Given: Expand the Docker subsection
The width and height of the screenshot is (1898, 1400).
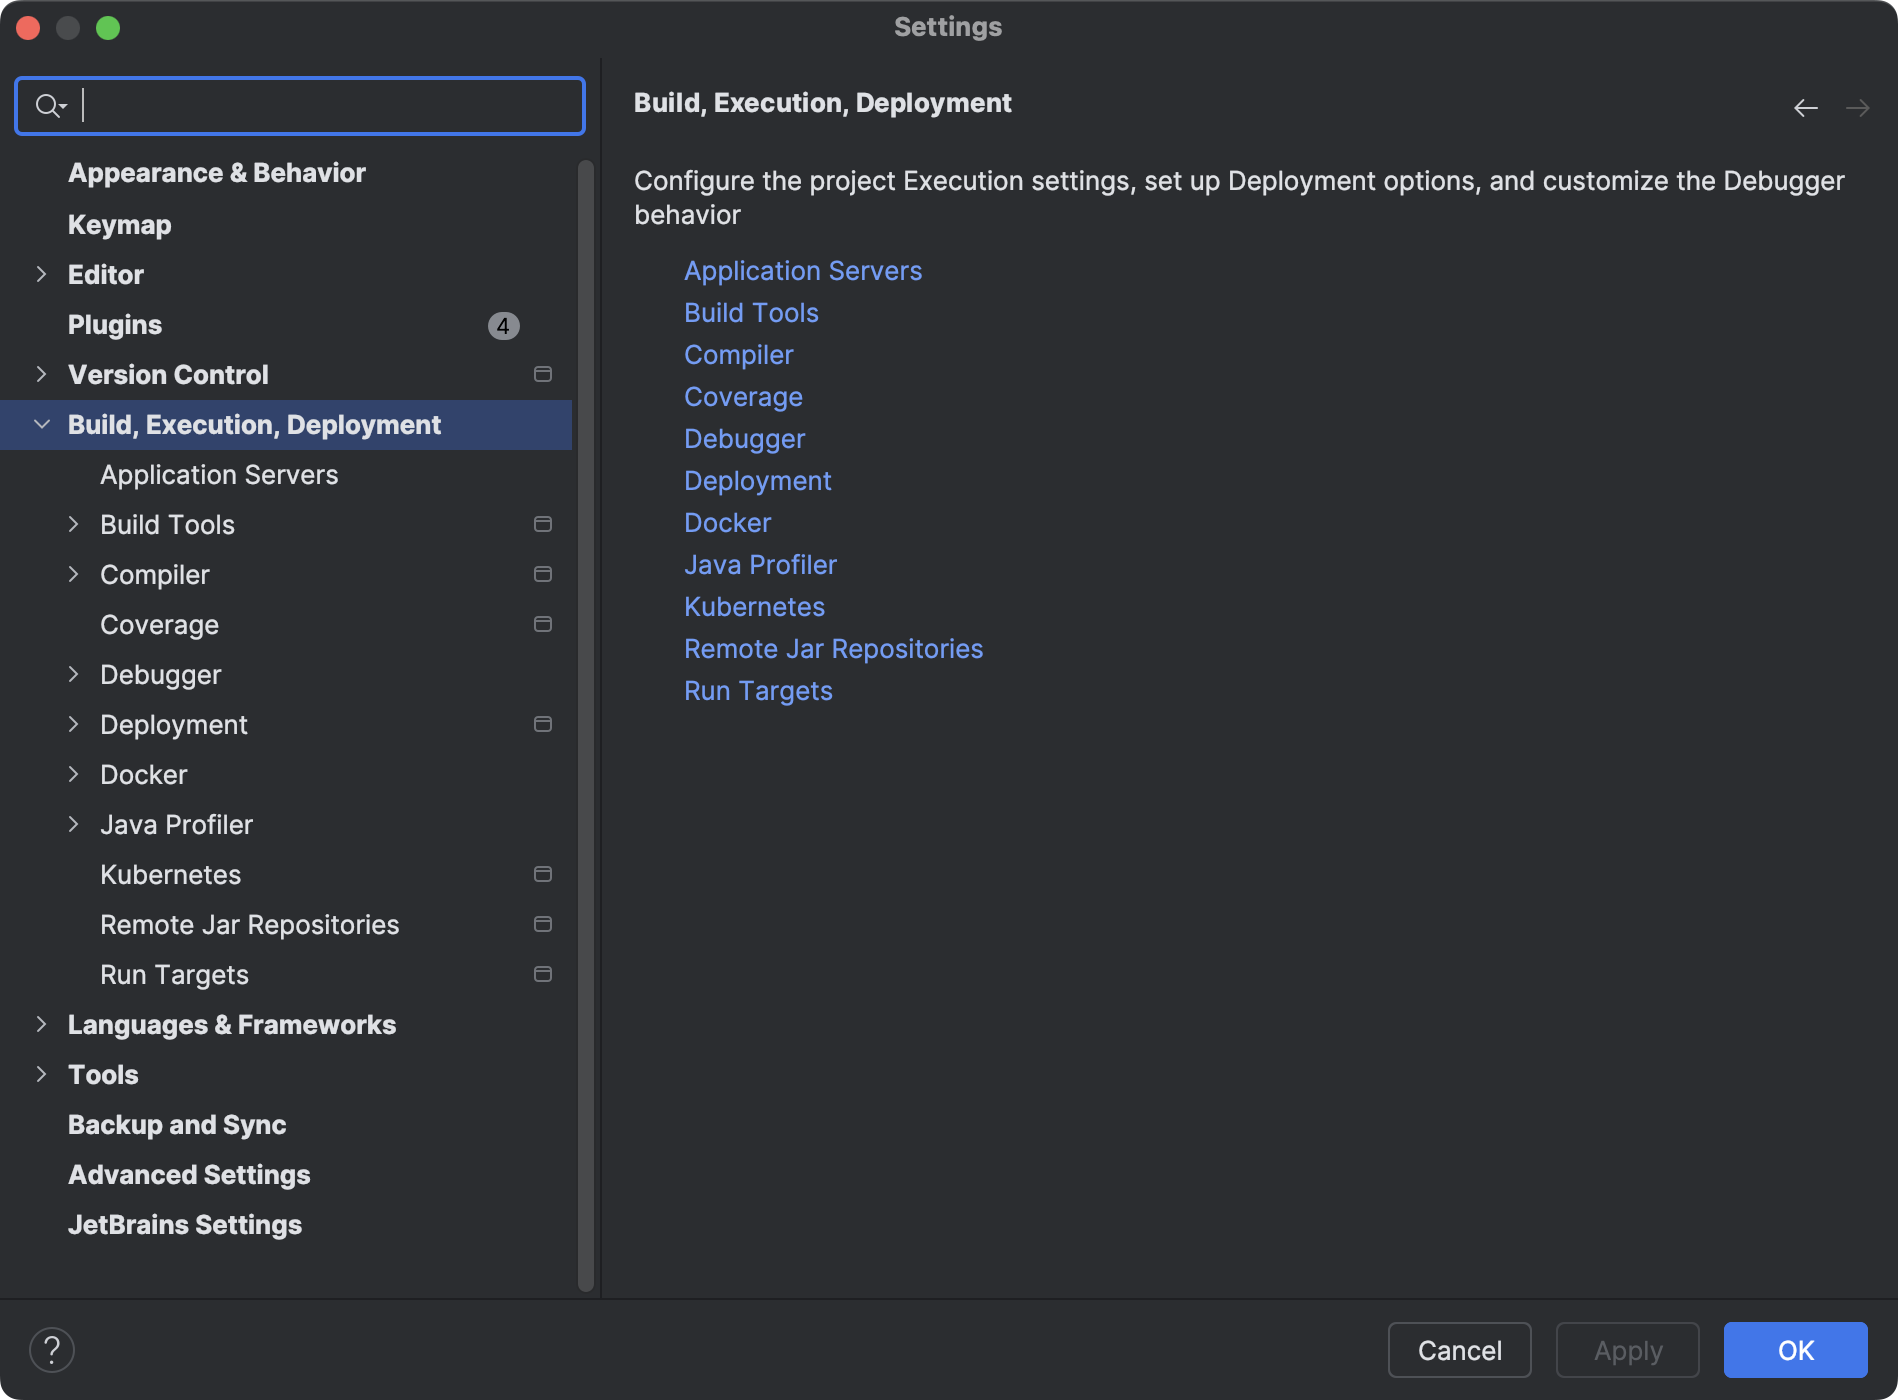Looking at the screenshot, I should 74,774.
